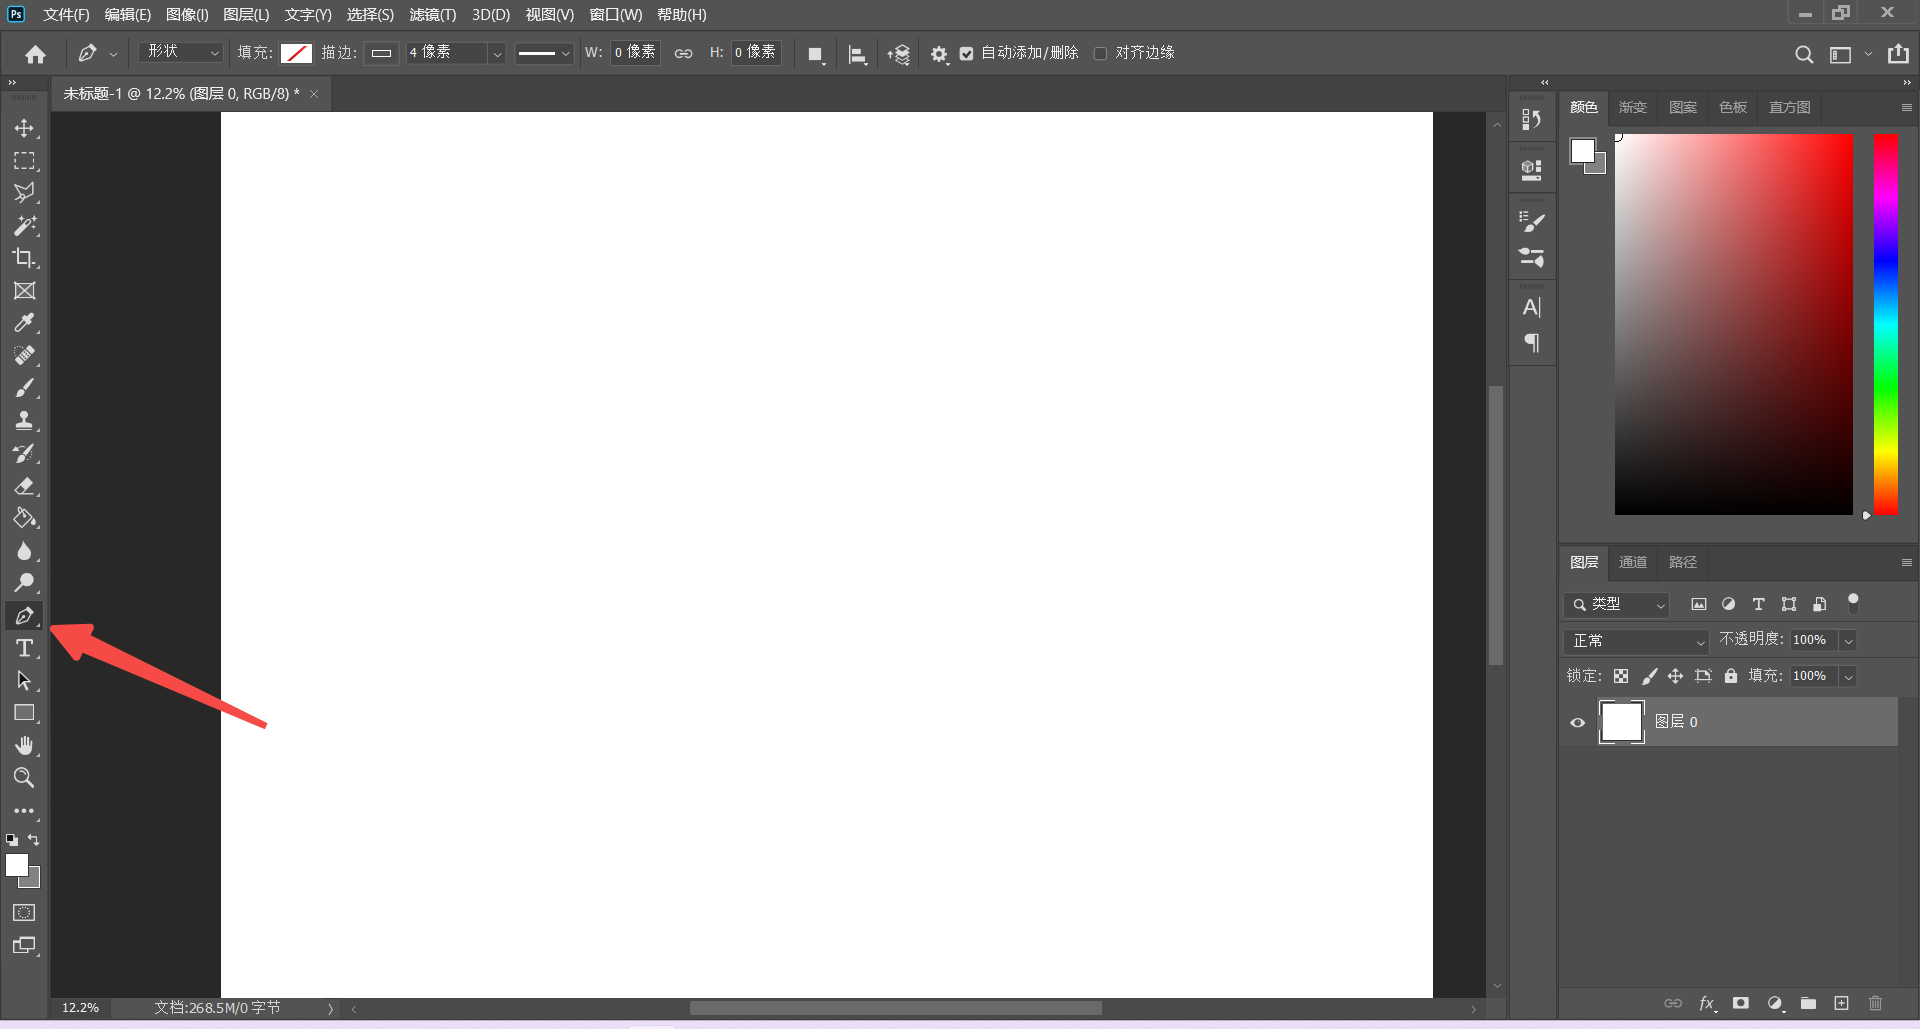Activate the Eraser tool
The height and width of the screenshot is (1029, 1920).
24,486
